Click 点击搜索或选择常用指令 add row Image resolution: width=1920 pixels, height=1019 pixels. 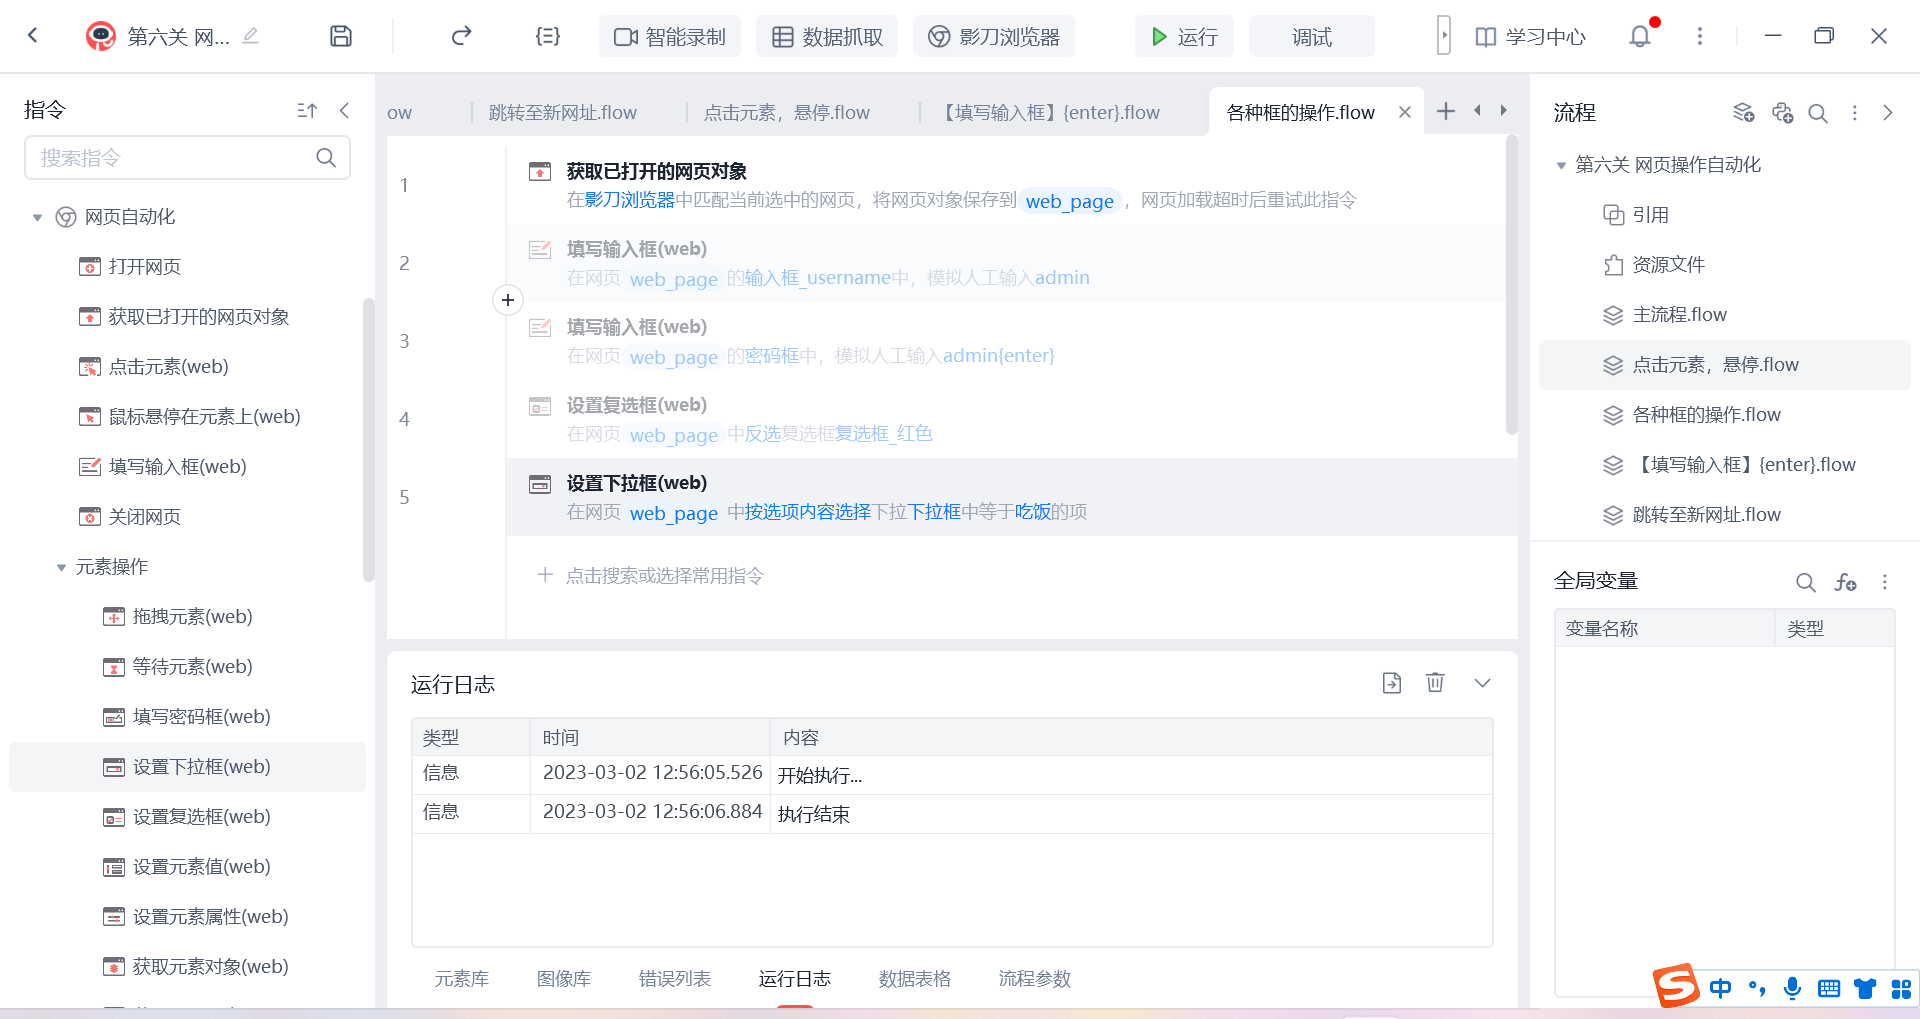[x=650, y=575]
